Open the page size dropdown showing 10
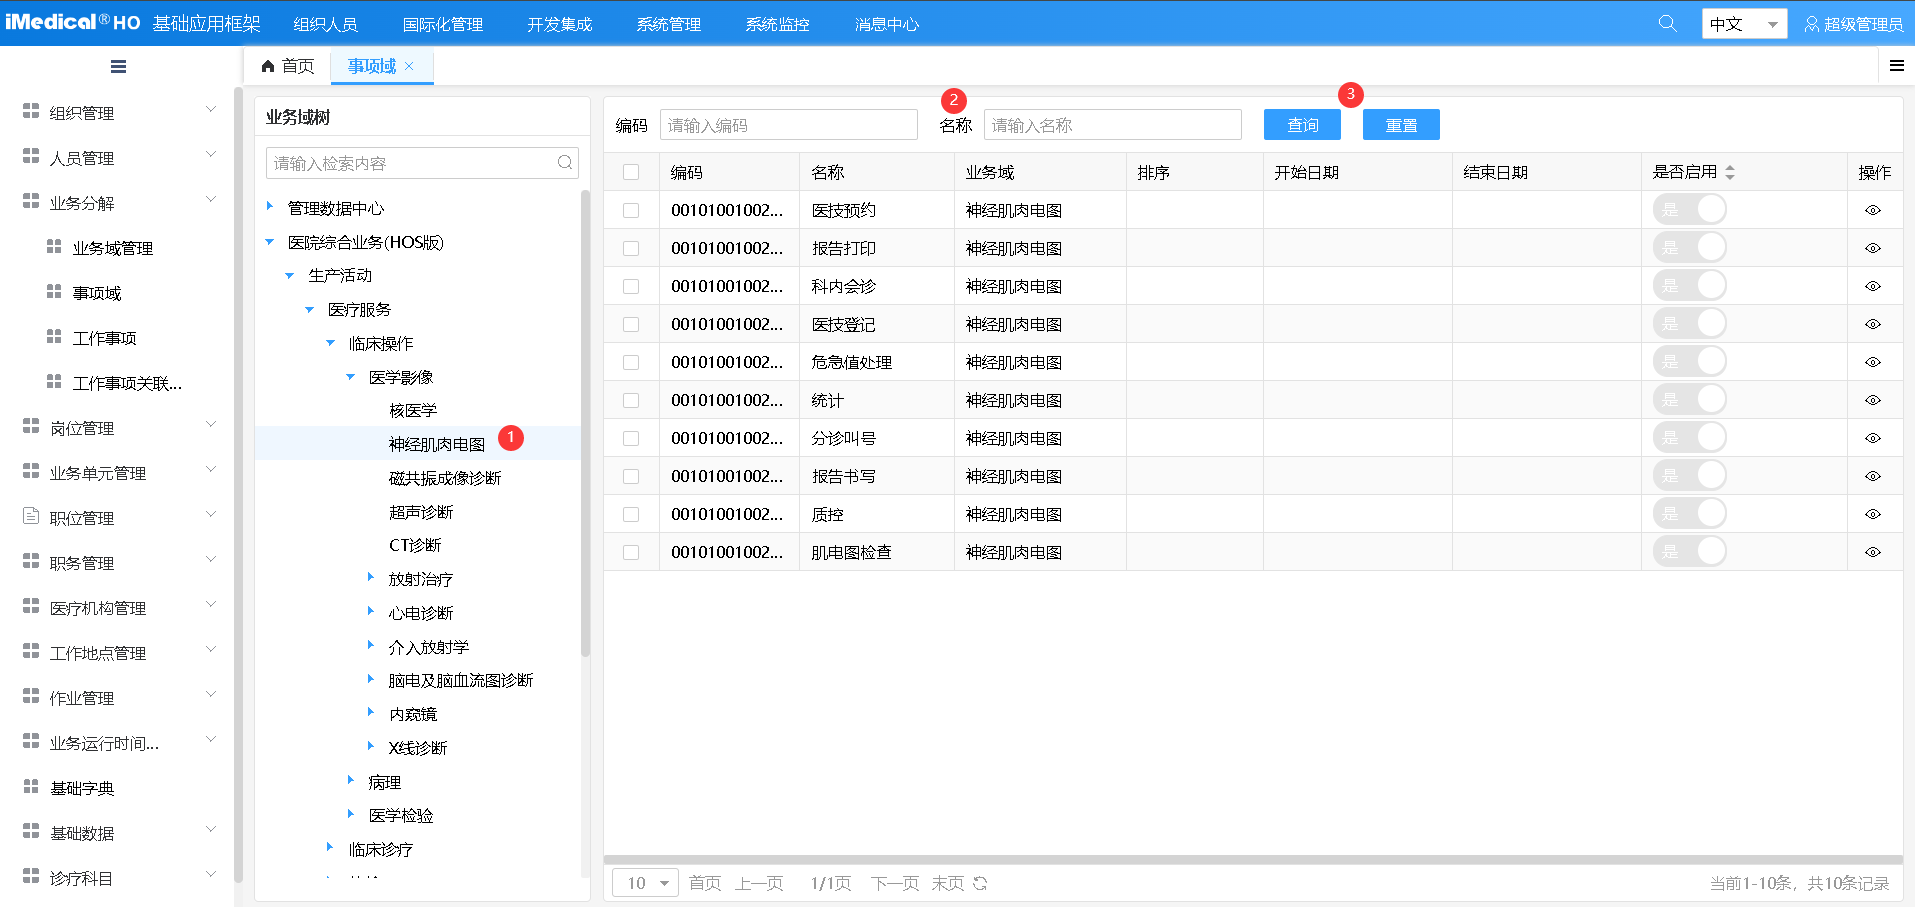Screen dimensions: 1915x907 pos(644,883)
